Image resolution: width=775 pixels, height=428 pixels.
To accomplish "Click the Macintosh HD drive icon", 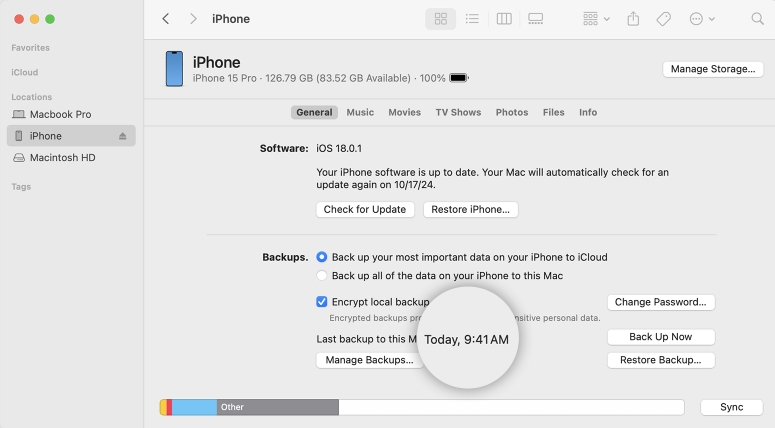I will pyautogui.click(x=19, y=158).
